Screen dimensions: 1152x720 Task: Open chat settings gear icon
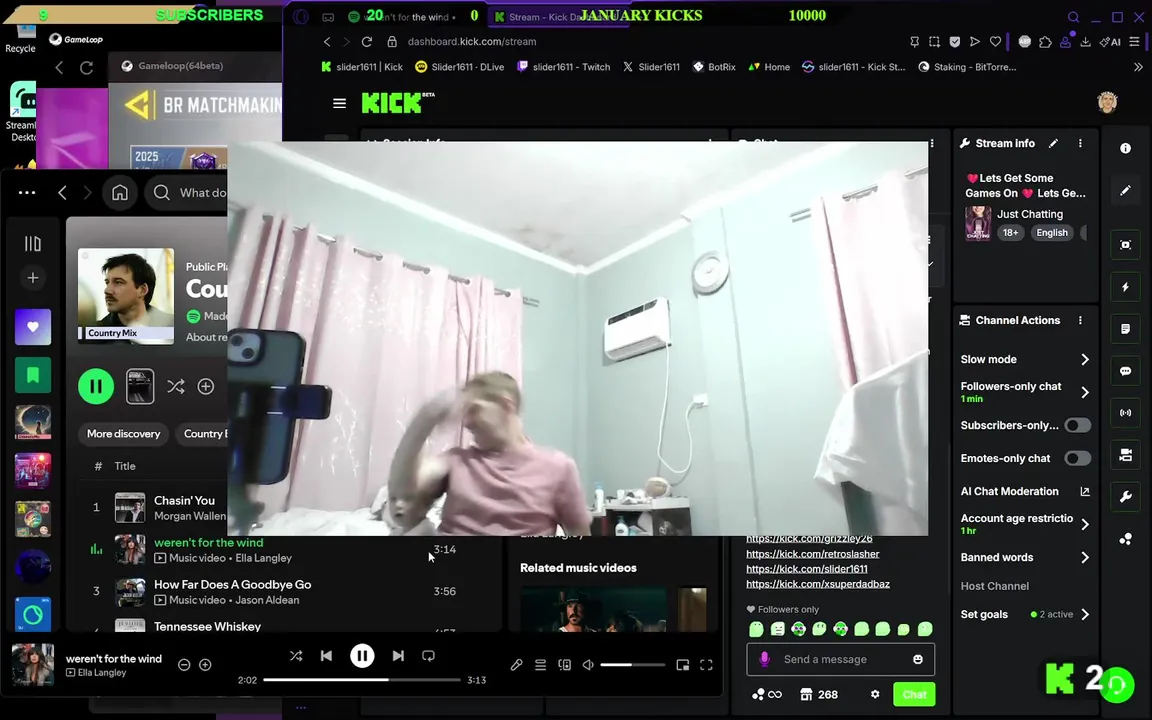click(874, 694)
